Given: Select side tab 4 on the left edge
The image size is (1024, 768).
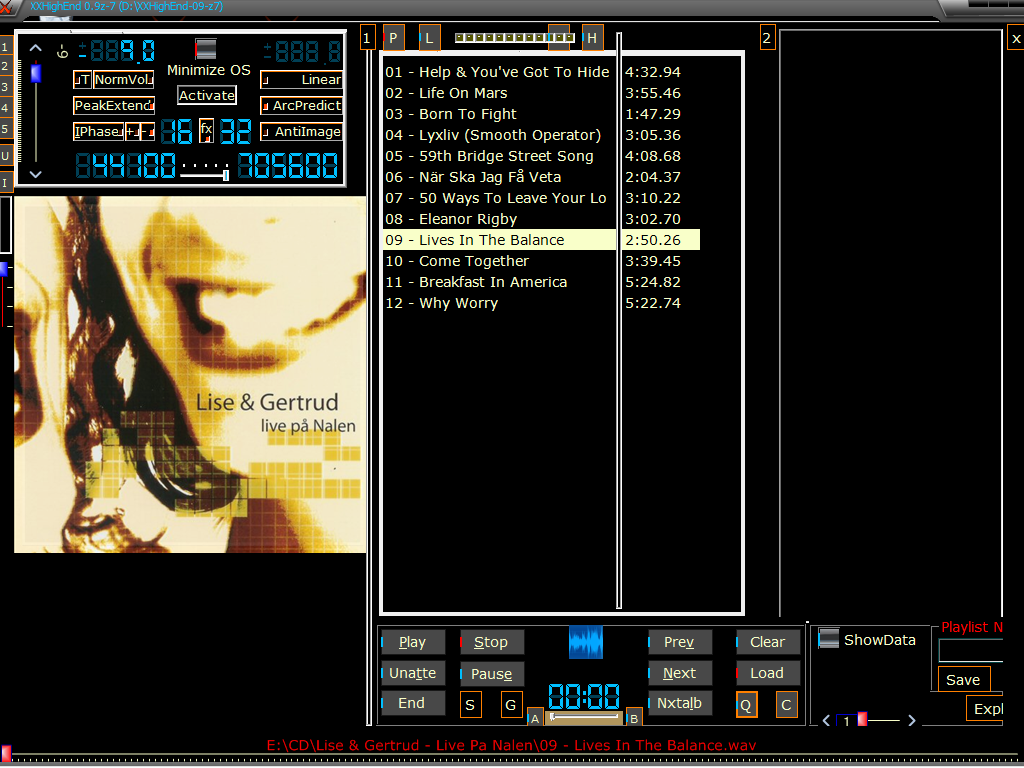Looking at the screenshot, I should [x=5, y=108].
